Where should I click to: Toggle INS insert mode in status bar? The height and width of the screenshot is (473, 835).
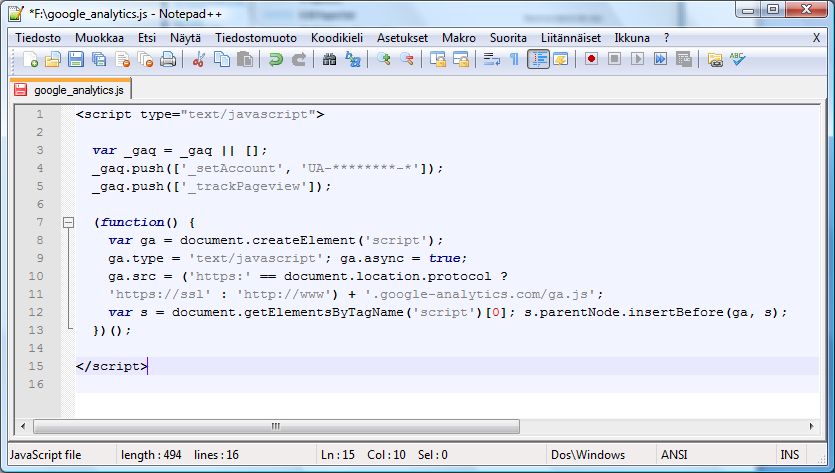click(790, 455)
